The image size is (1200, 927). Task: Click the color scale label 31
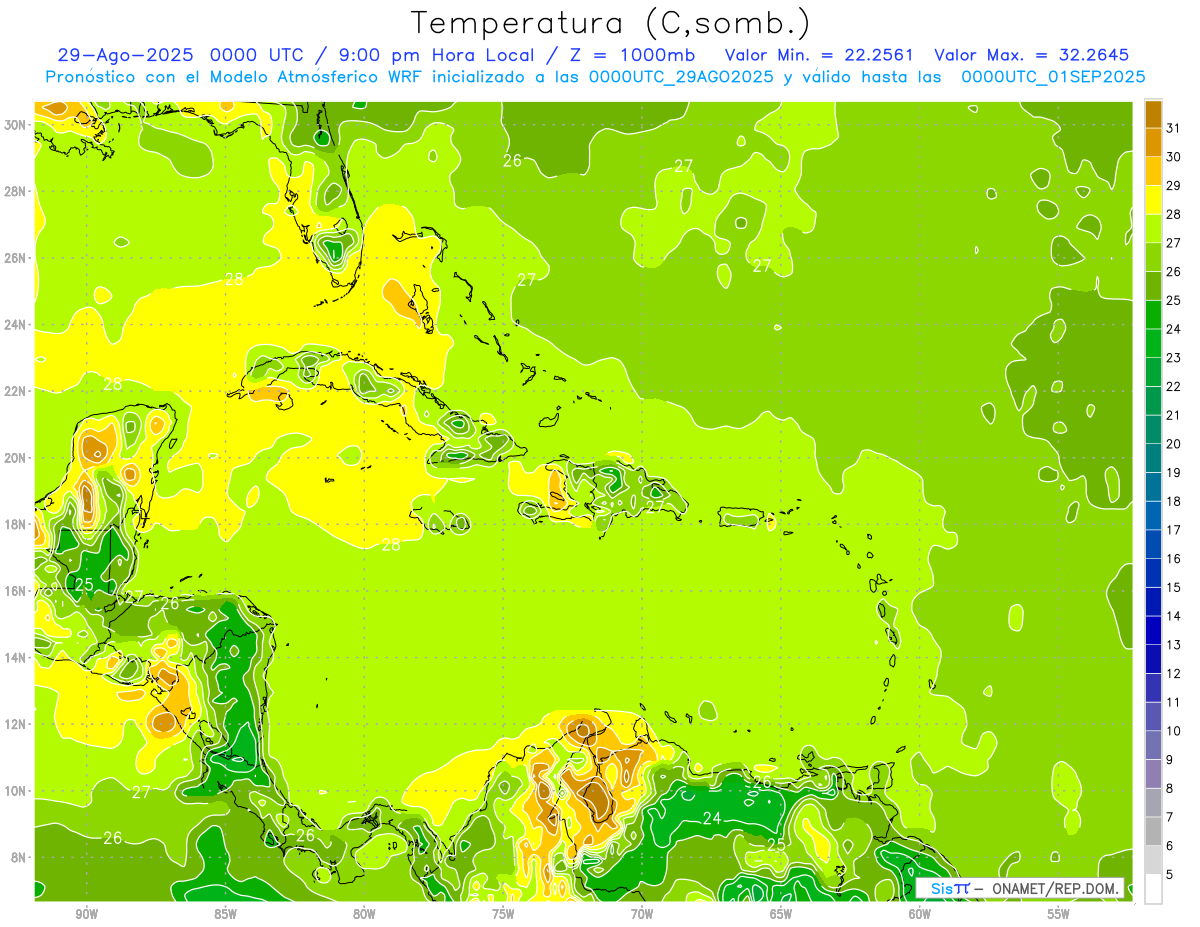pos(1173,128)
